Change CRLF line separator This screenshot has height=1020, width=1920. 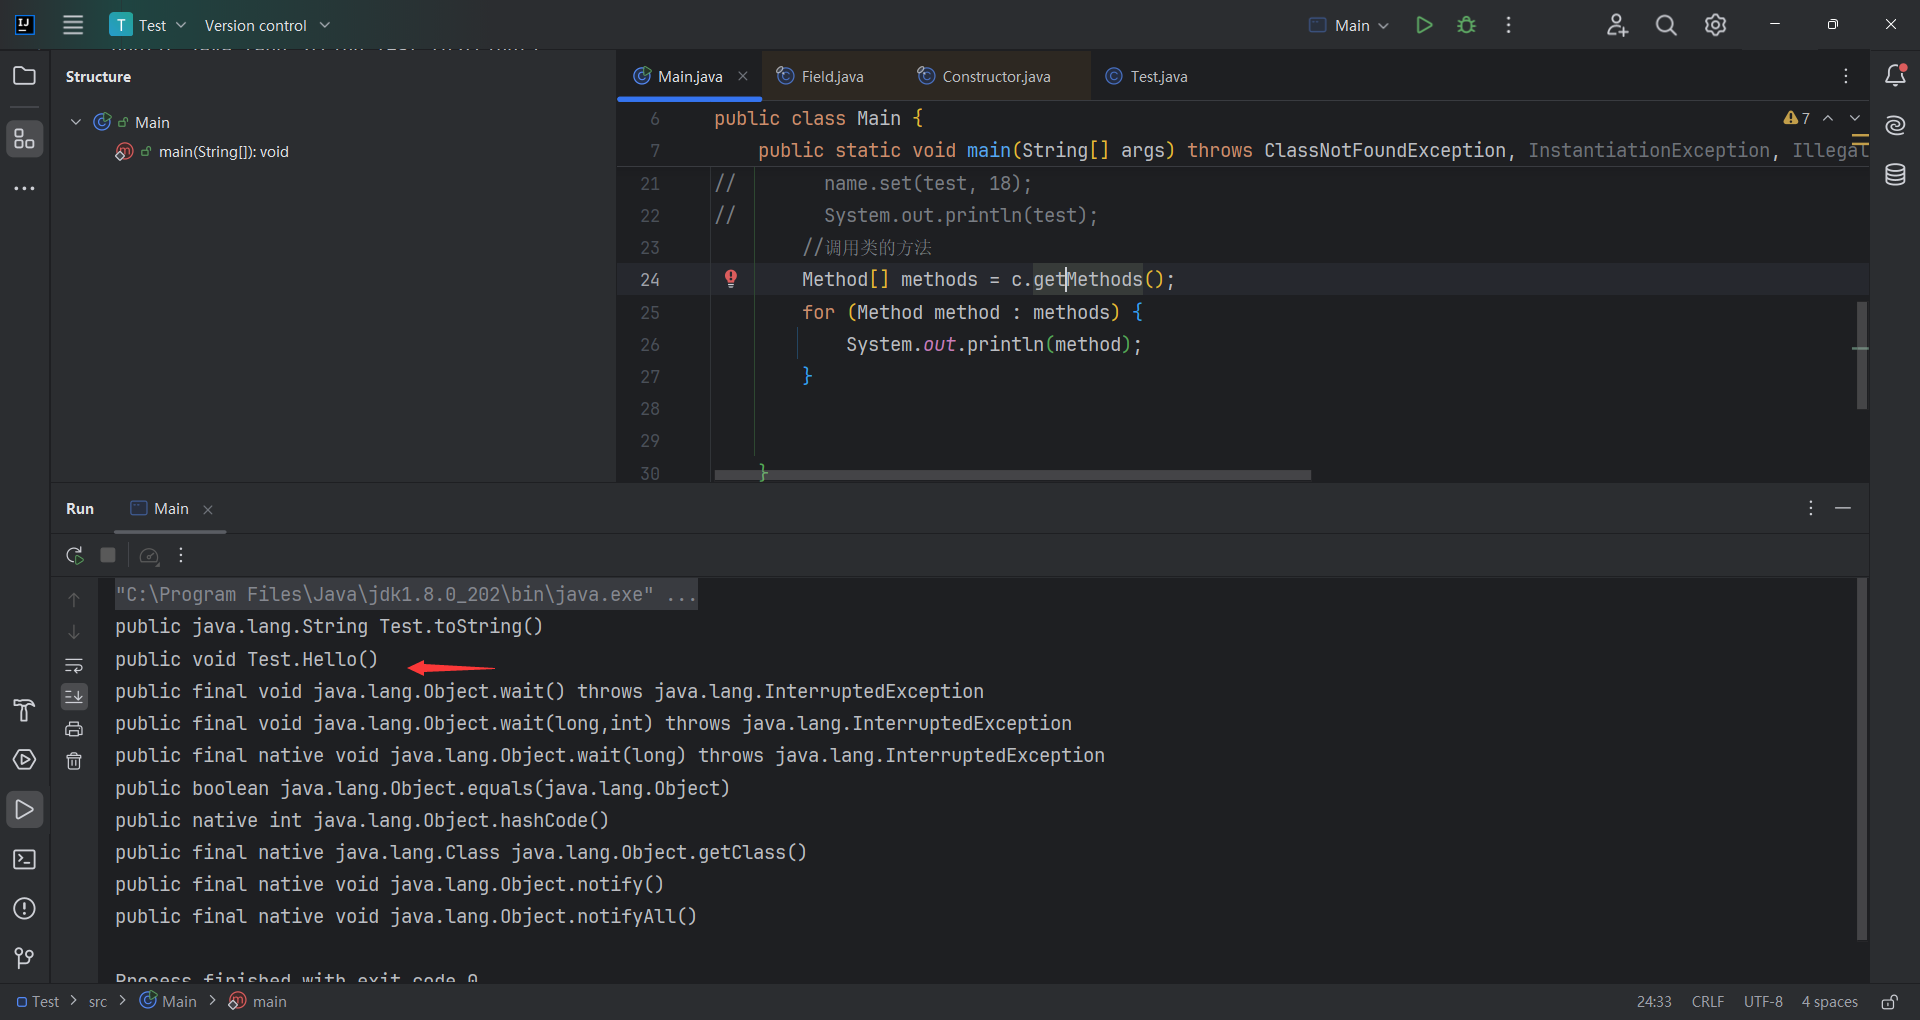point(1708,1002)
